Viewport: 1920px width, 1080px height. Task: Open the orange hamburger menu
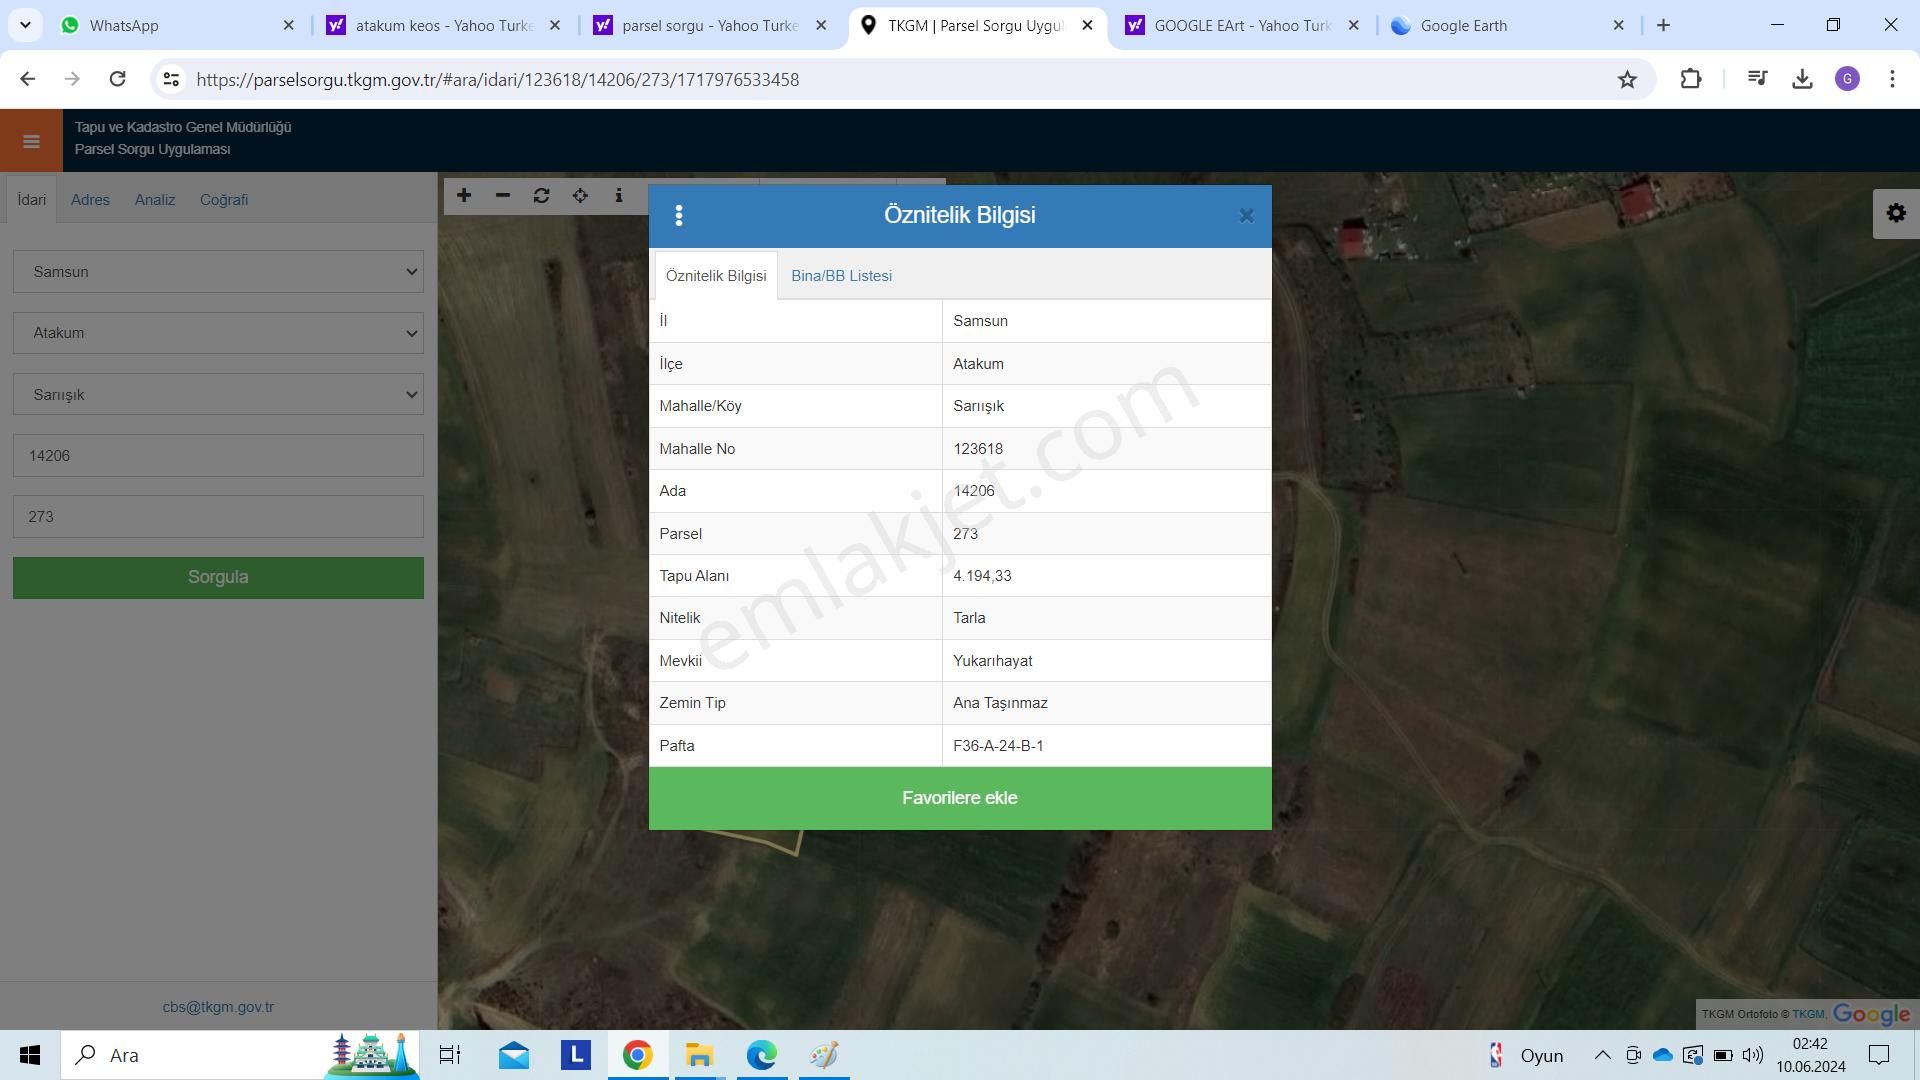(x=31, y=141)
